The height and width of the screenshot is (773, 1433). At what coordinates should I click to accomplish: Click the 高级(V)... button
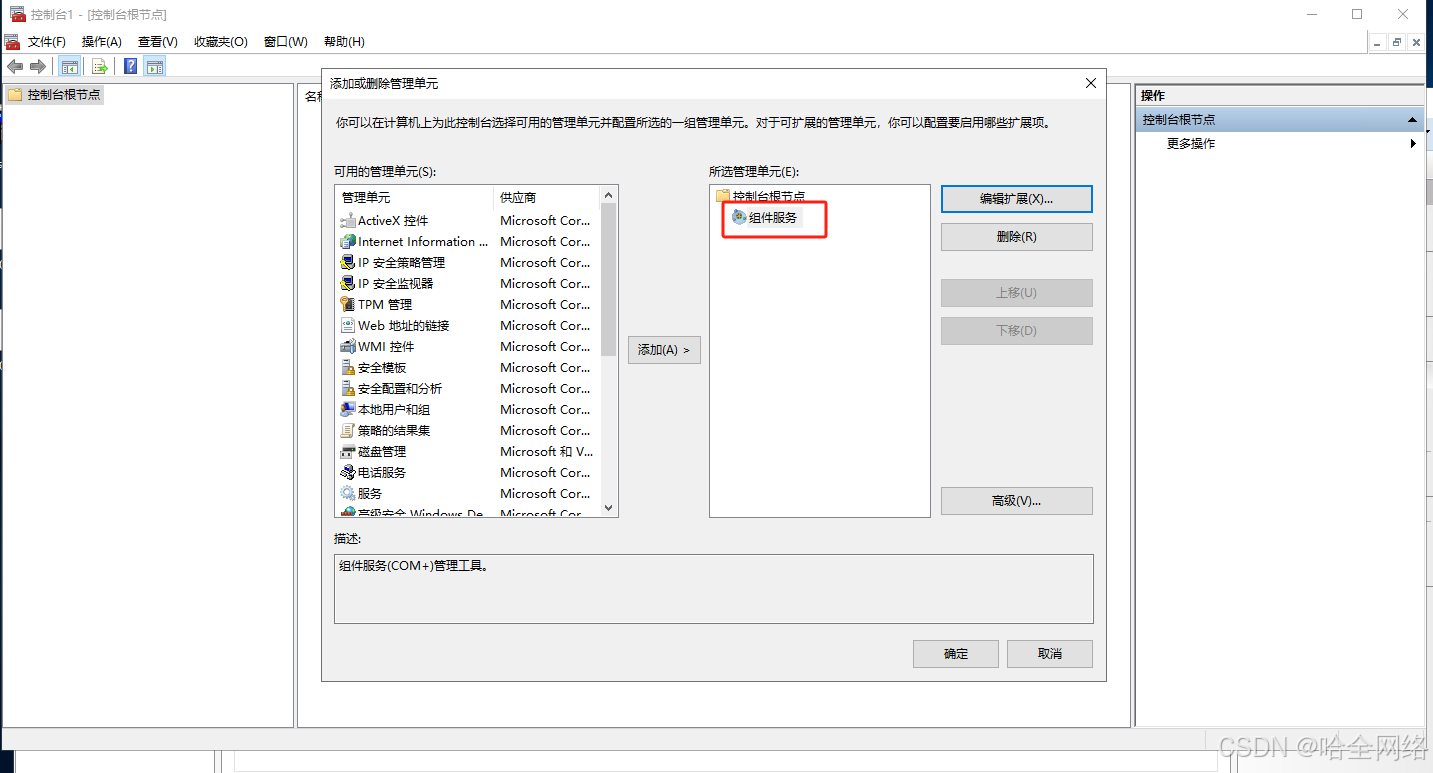[1017, 501]
